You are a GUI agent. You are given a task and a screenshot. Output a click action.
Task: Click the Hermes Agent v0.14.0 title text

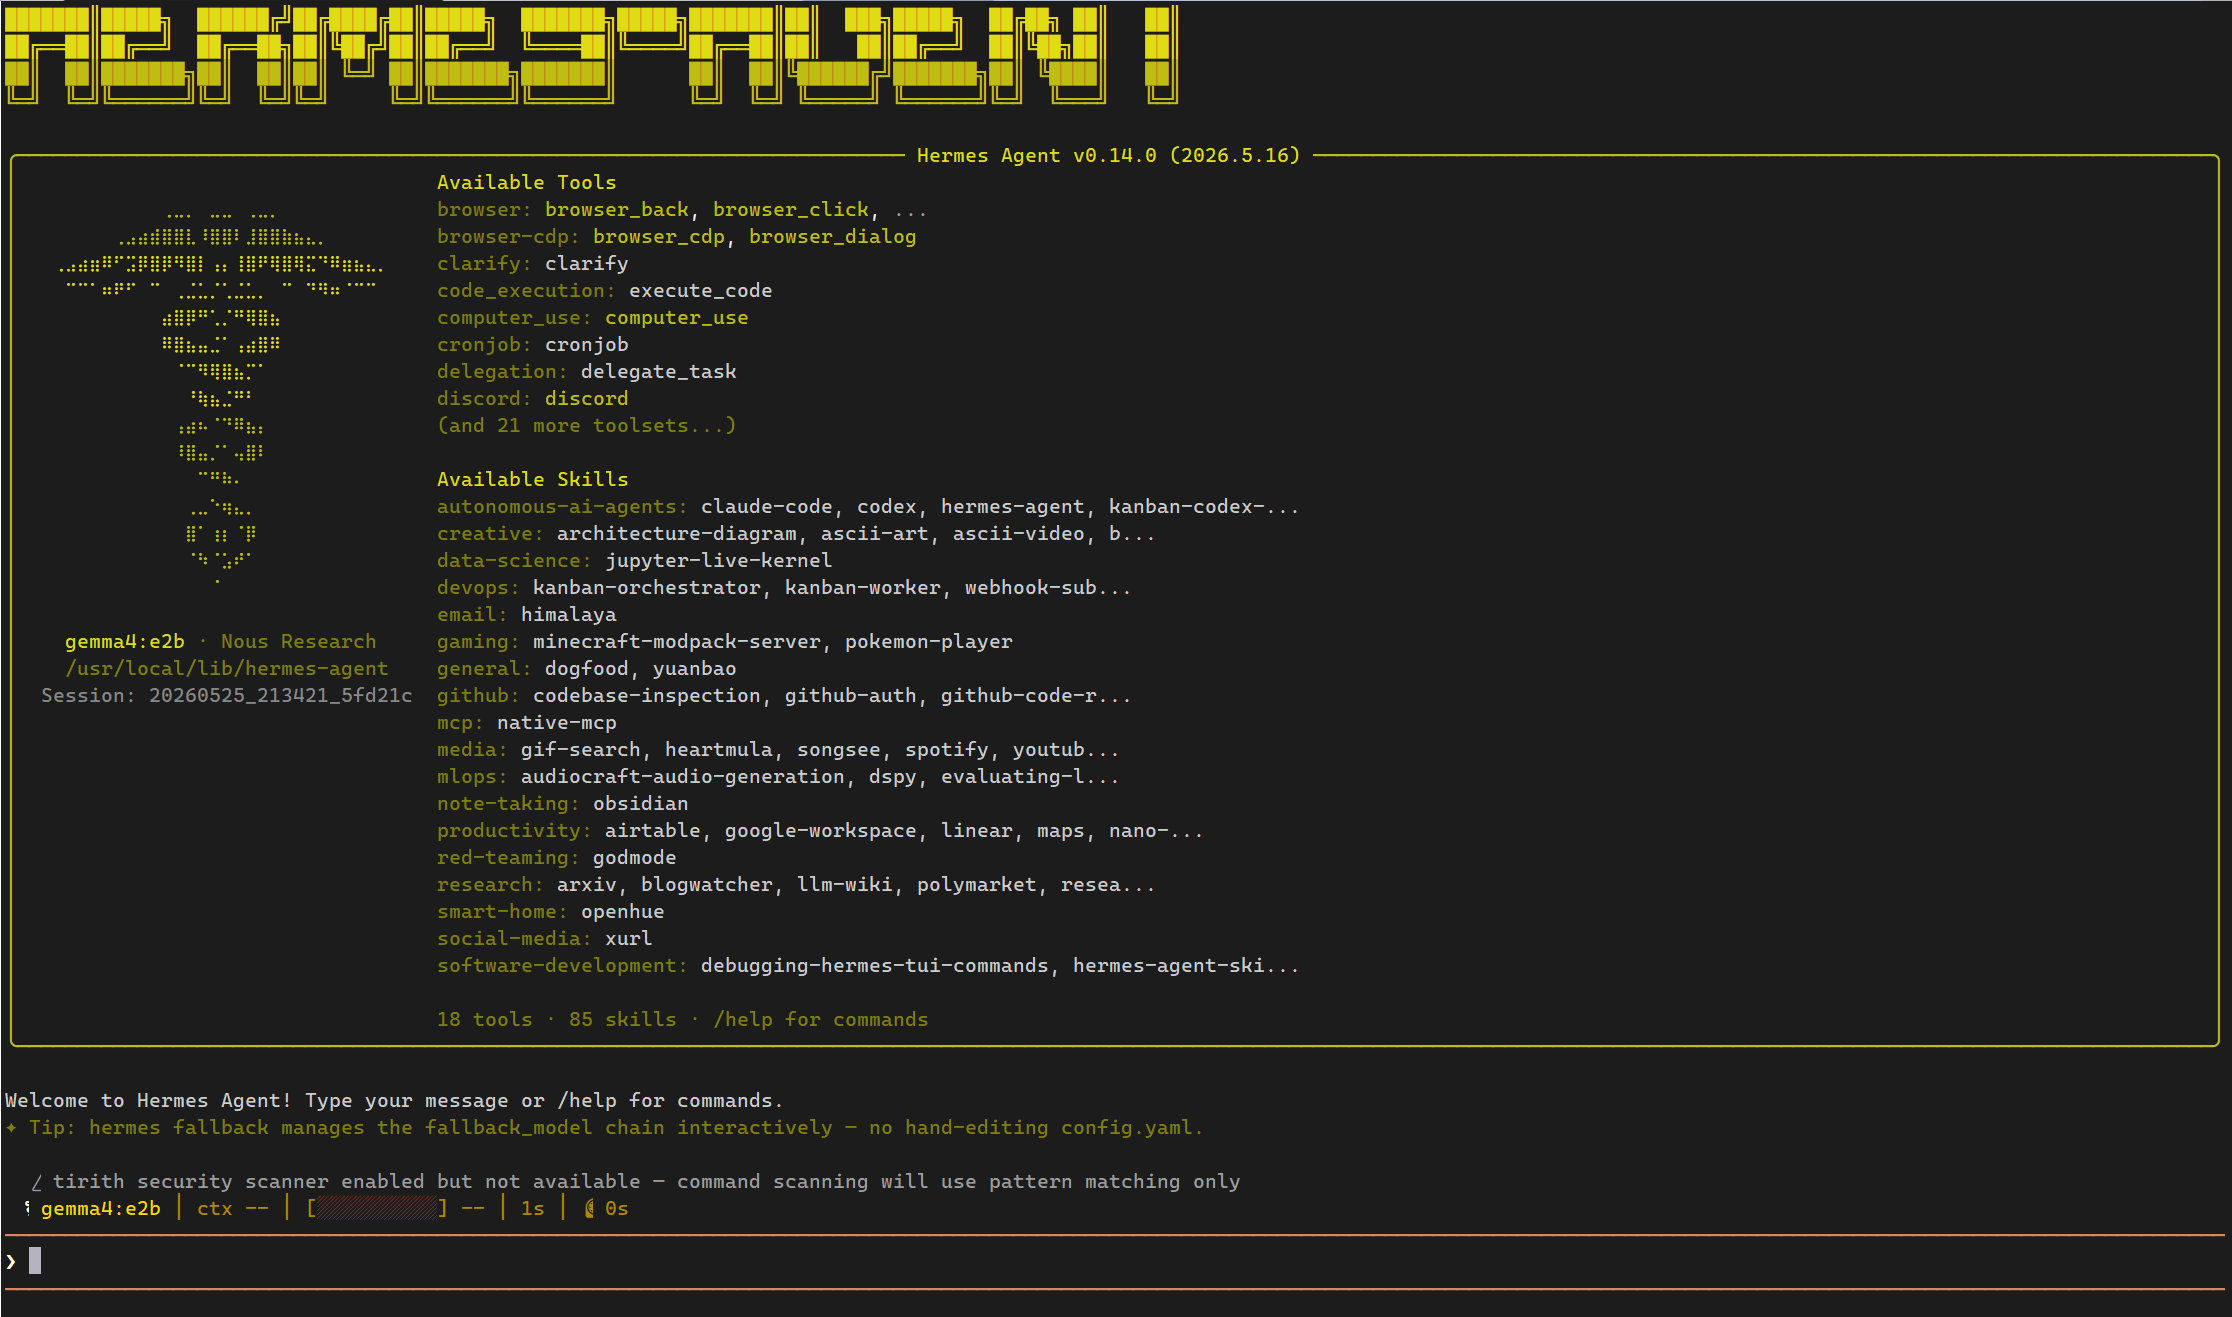pyautogui.click(x=1108, y=155)
